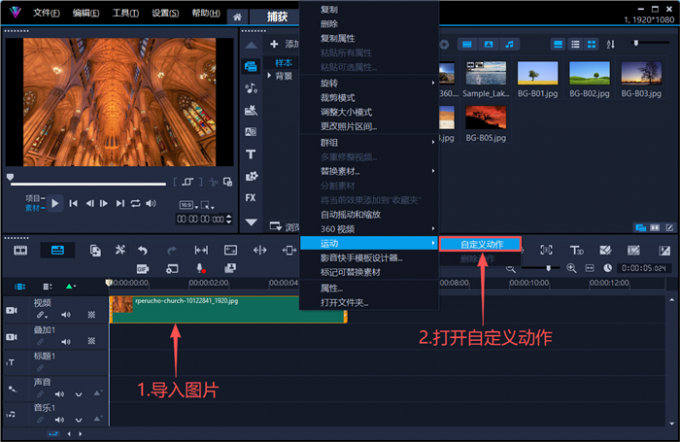This screenshot has height=442, width=680.
Task: Open the 文件 menu
Action: click(46, 13)
